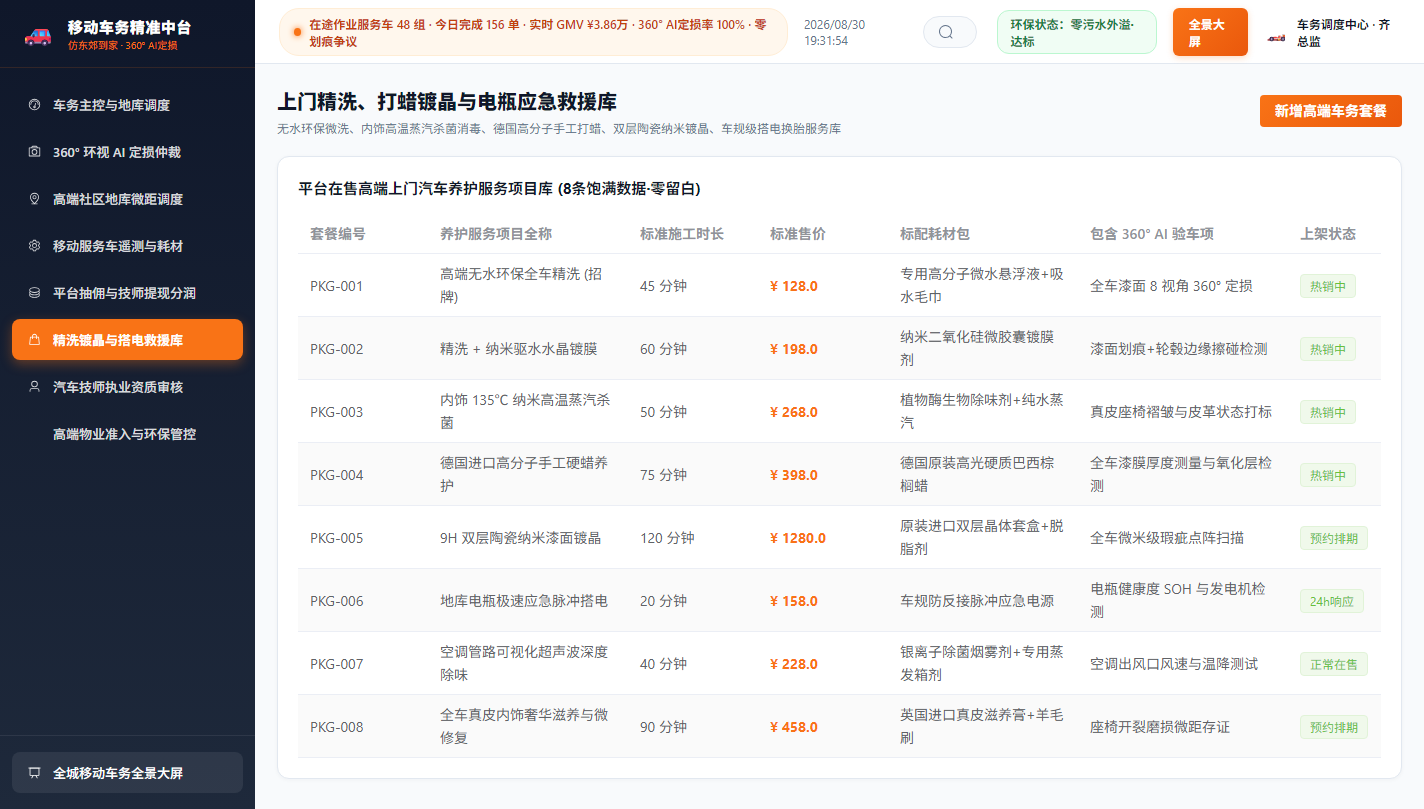Viewport: 1424px width, 809px height.
Task: Click 9H 双层陶瓷纳米漆面镀晶 service name
Action: pyautogui.click(x=520, y=538)
